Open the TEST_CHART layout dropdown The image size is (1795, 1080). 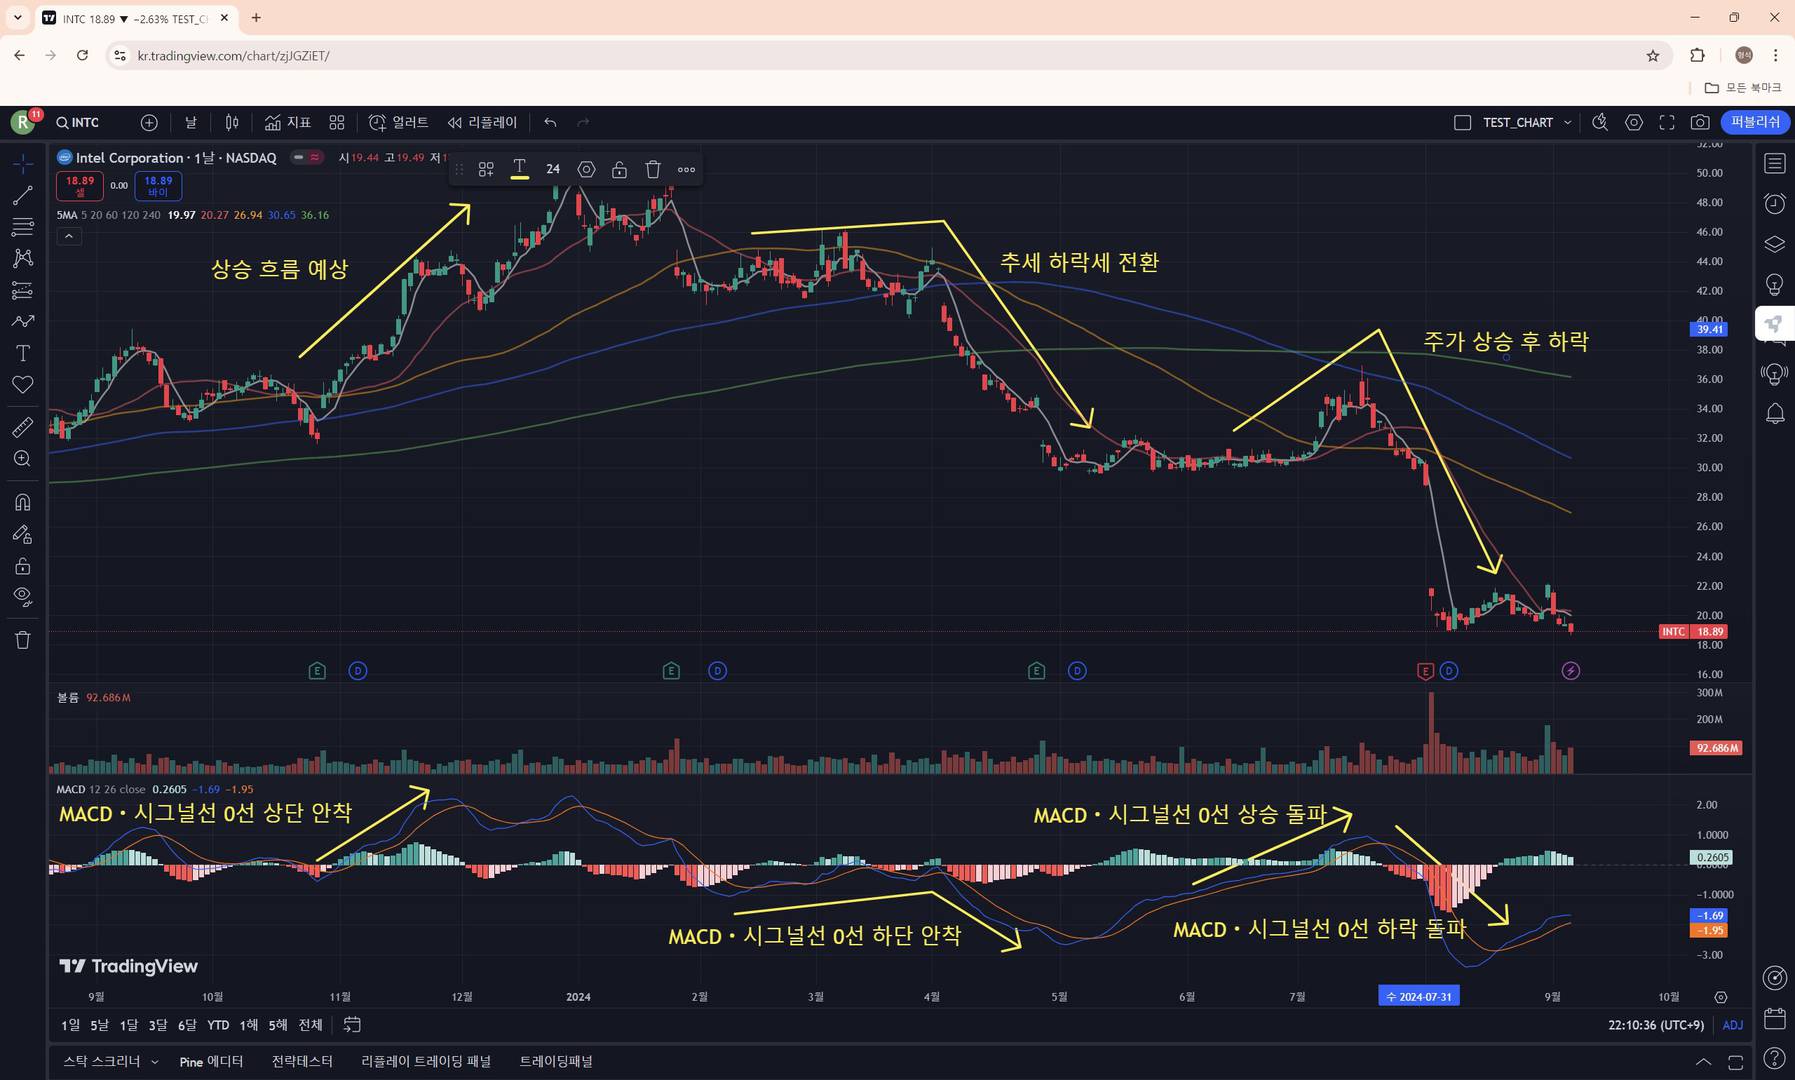point(1567,122)
